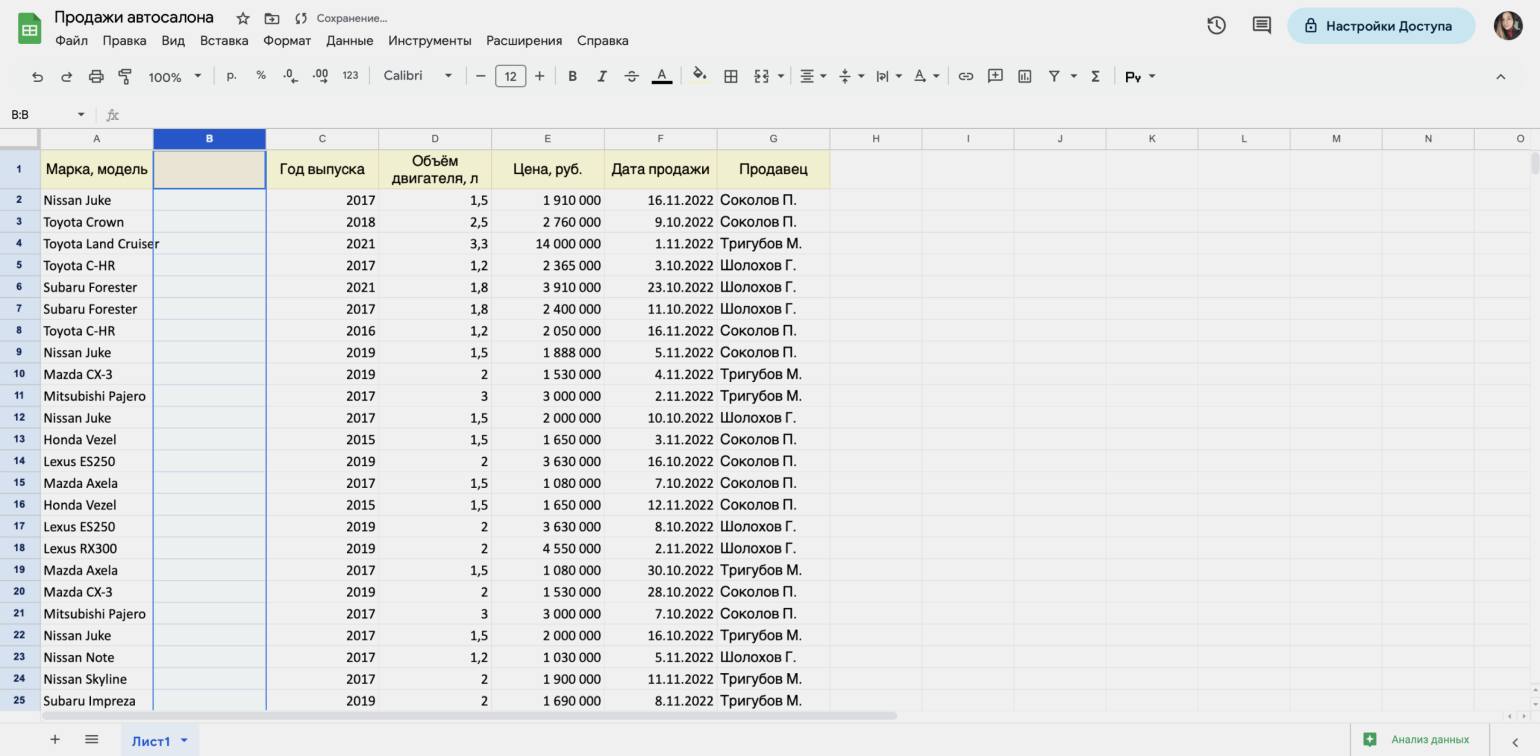Insert a chart from the toolbar
The image size is (1540, 756).
1024,76
